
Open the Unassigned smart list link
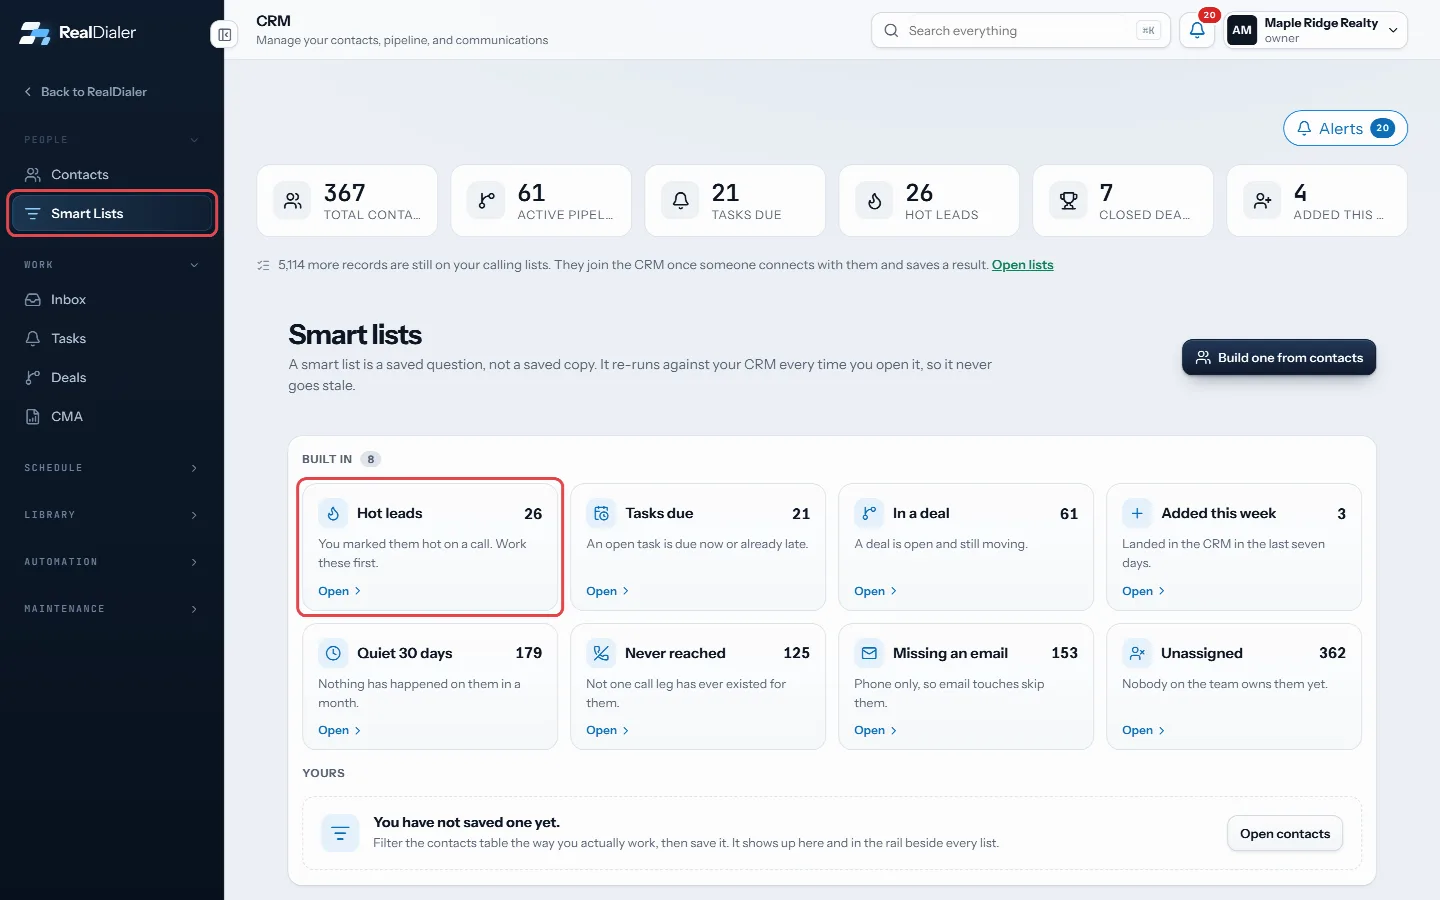(x=1143, y=731)
